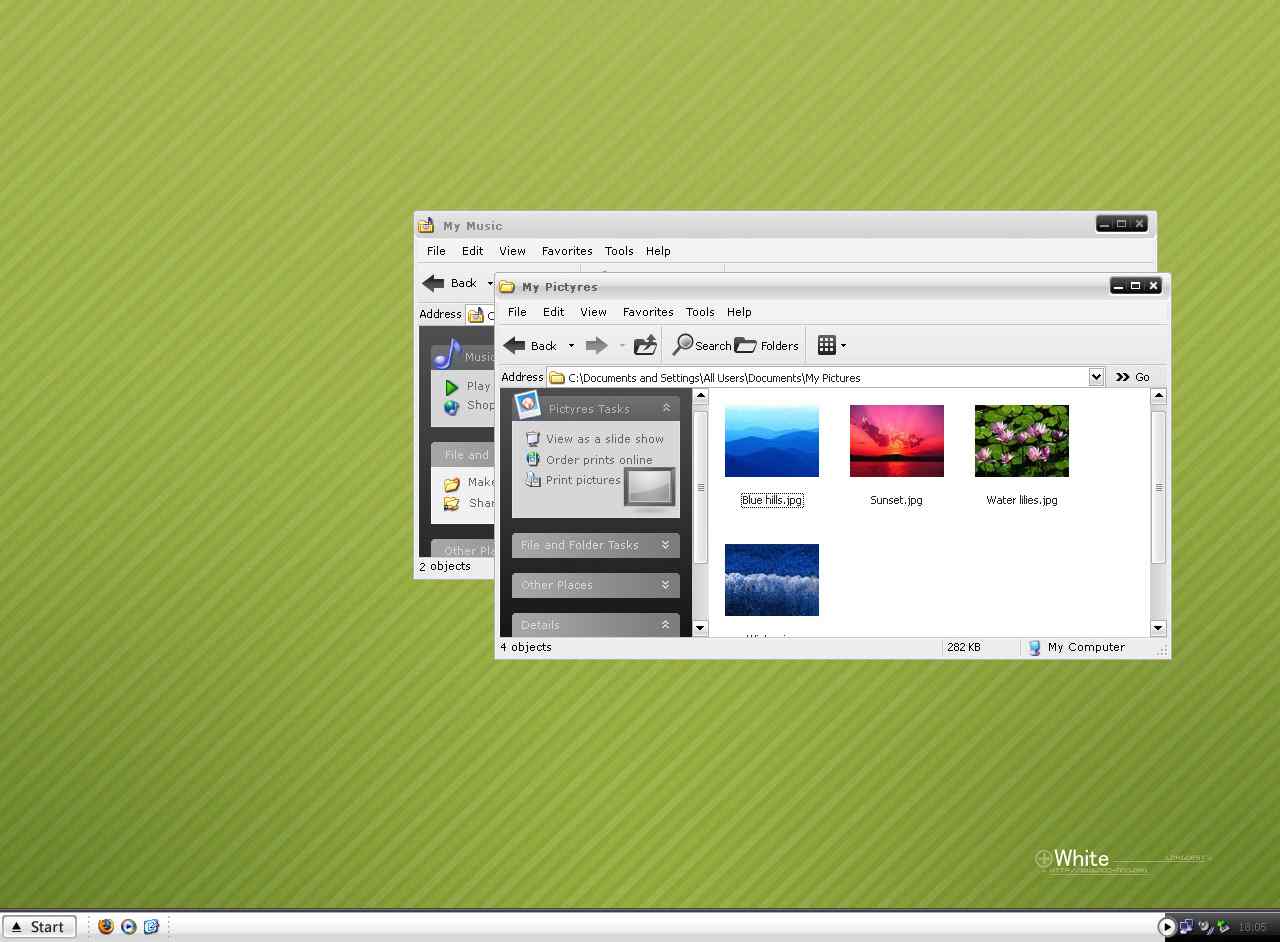Toggle the Folders pane in My Pictures
Viewport: 1280px width, 942px height.
(766, 345)
